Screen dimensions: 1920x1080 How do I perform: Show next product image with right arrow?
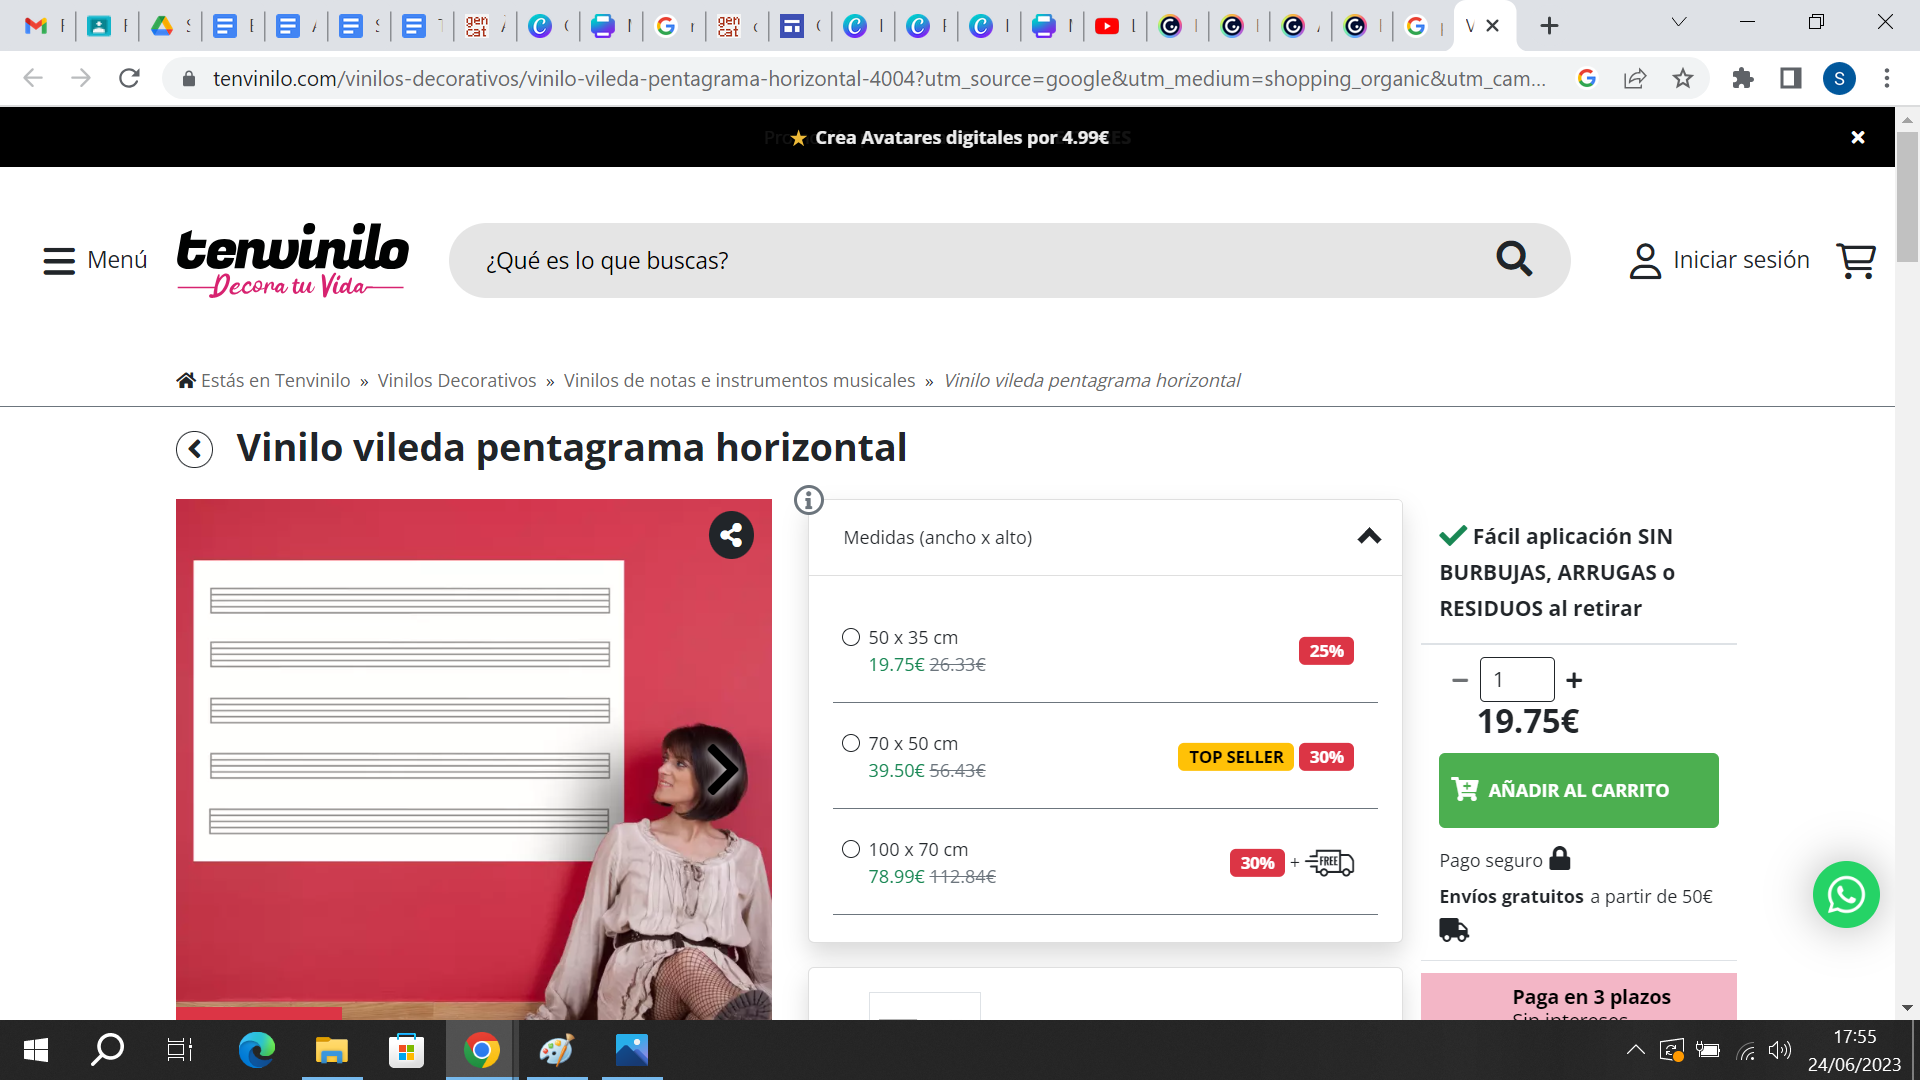tap(723, 770)
